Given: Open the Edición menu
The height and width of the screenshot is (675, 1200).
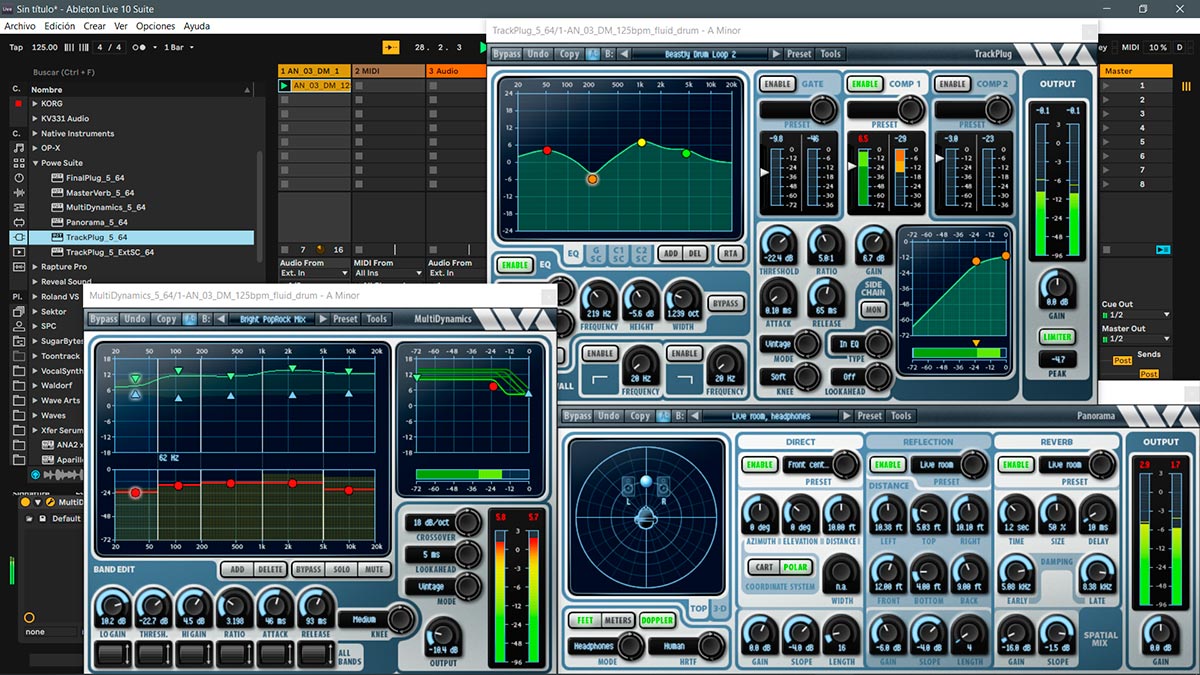Looking at the screenshot, I should pyautogui.click(x=58, y=26).
